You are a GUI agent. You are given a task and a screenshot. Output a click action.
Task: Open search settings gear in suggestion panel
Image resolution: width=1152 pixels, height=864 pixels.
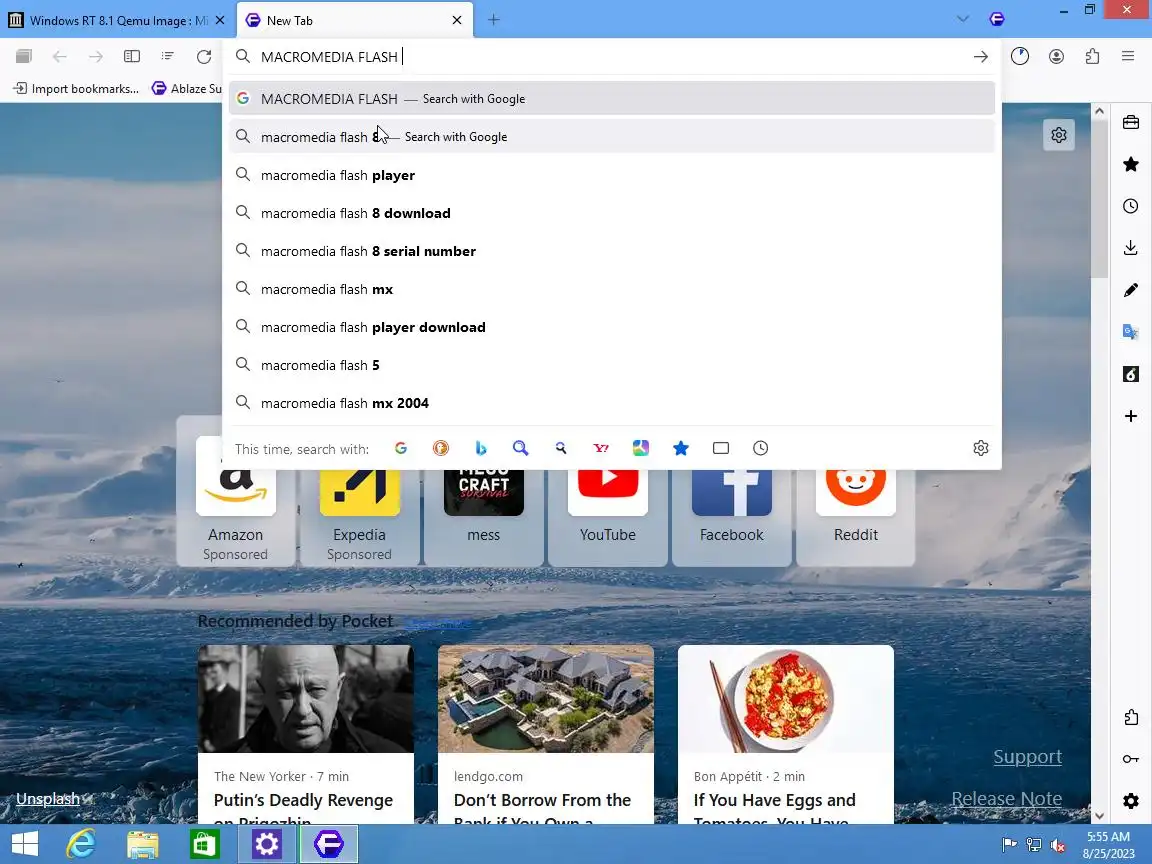(981, 448)
